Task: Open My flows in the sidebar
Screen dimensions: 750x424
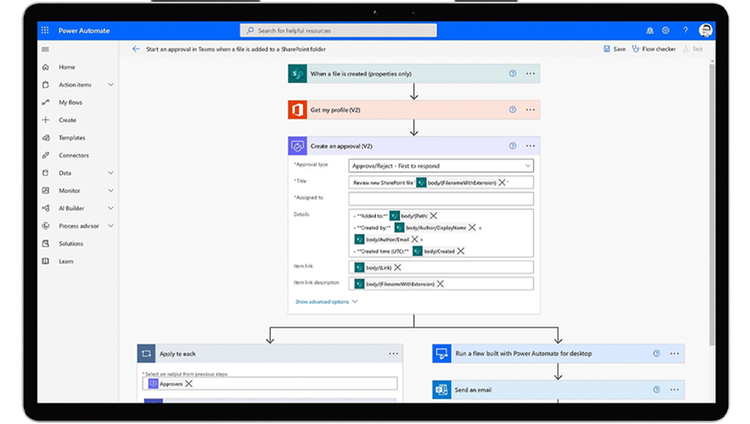Action: 70,102
